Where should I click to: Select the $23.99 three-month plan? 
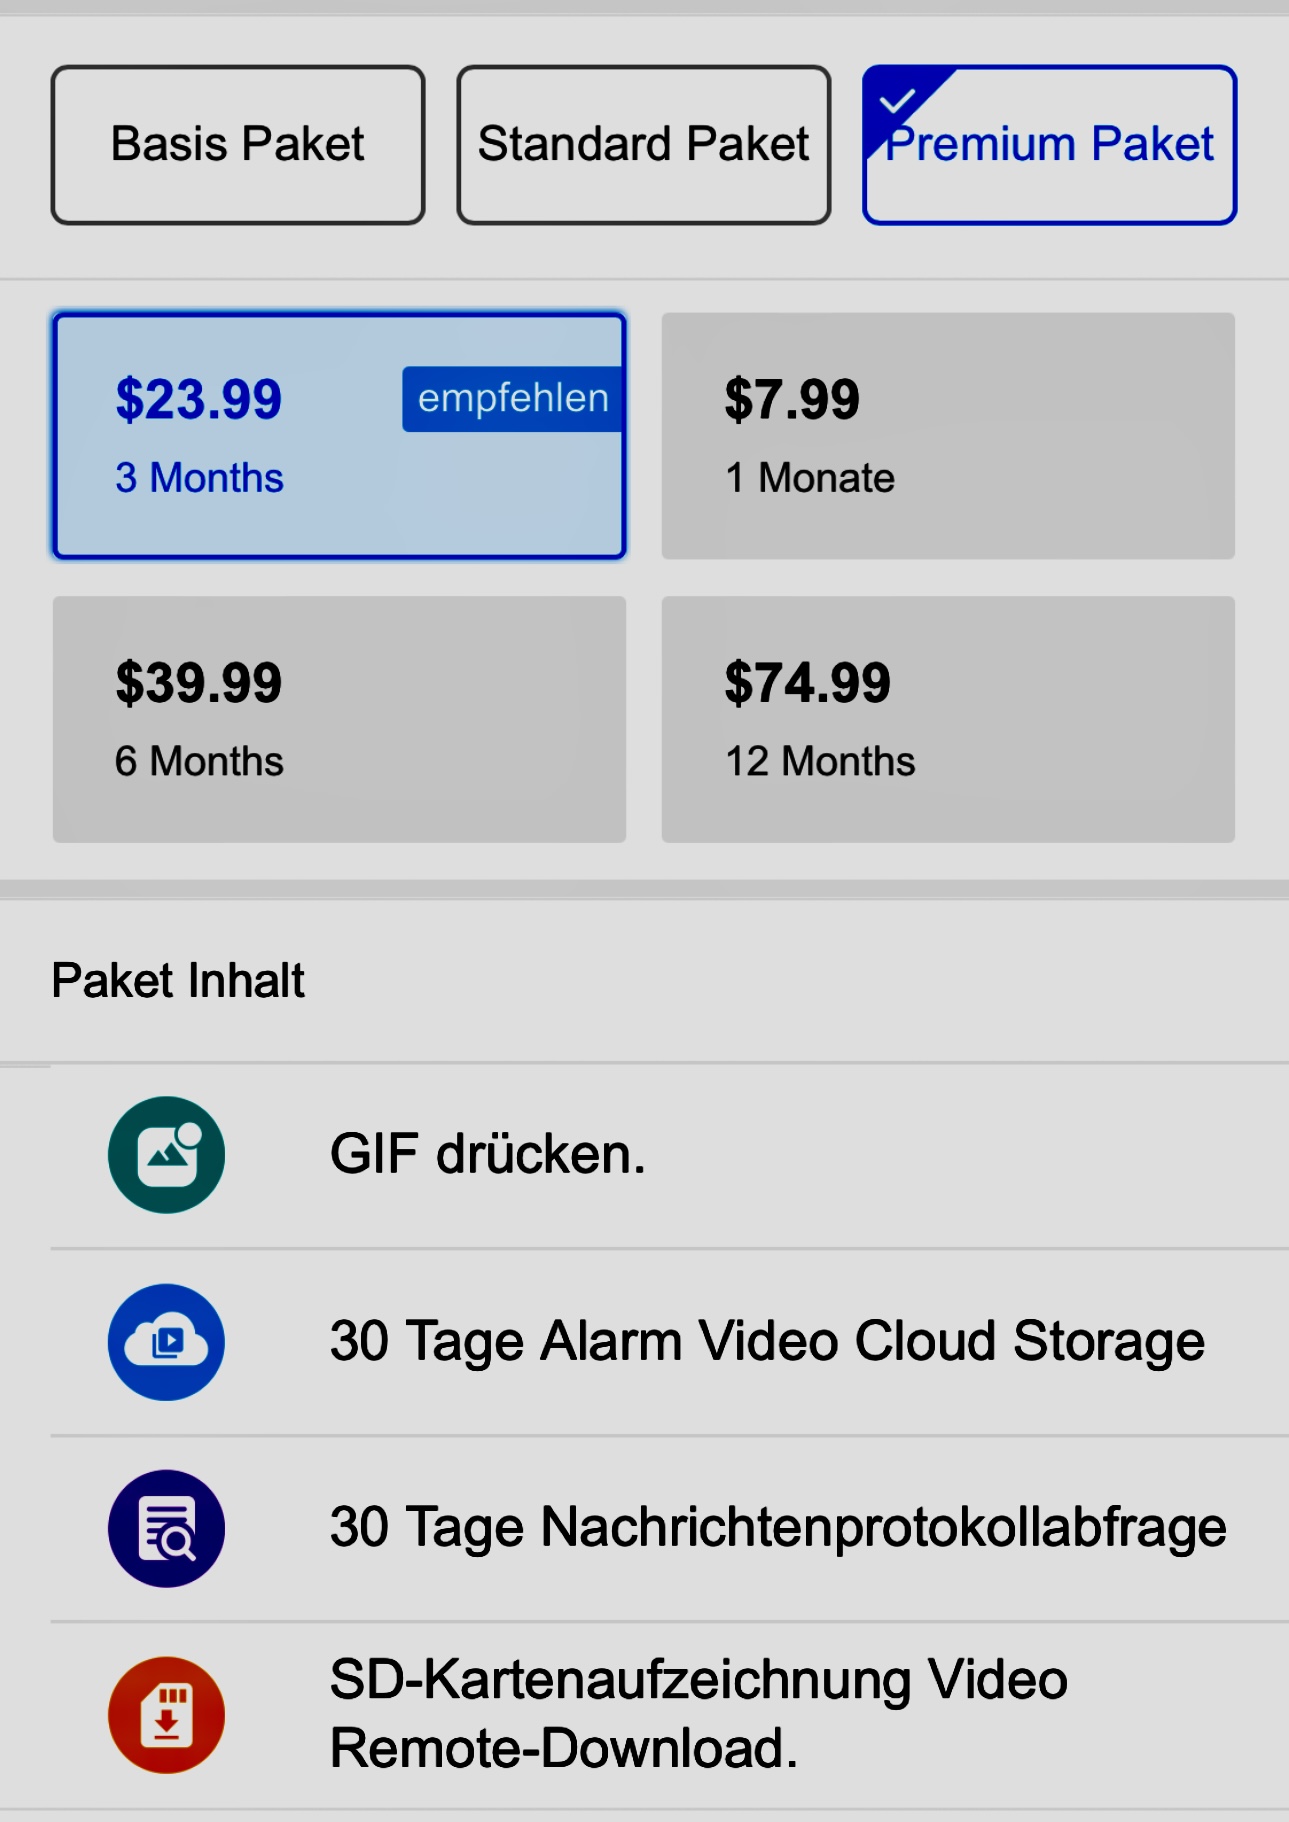click(x=340, y=436)
